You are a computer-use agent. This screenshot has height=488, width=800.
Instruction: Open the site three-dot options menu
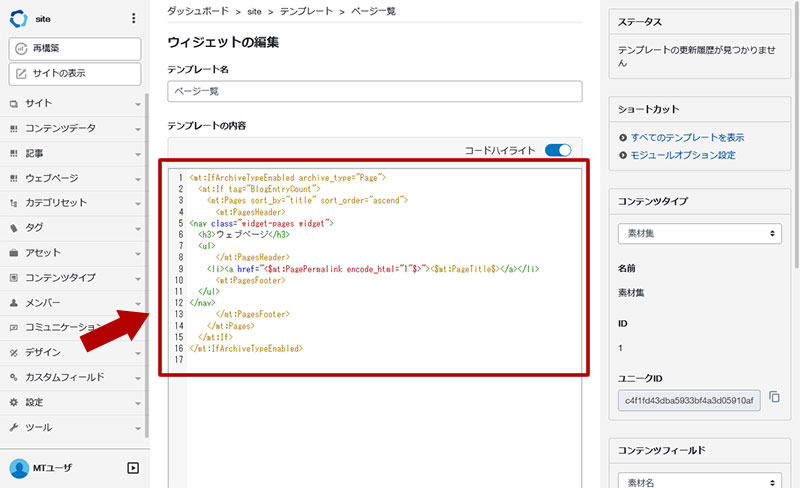click(134, 18)
